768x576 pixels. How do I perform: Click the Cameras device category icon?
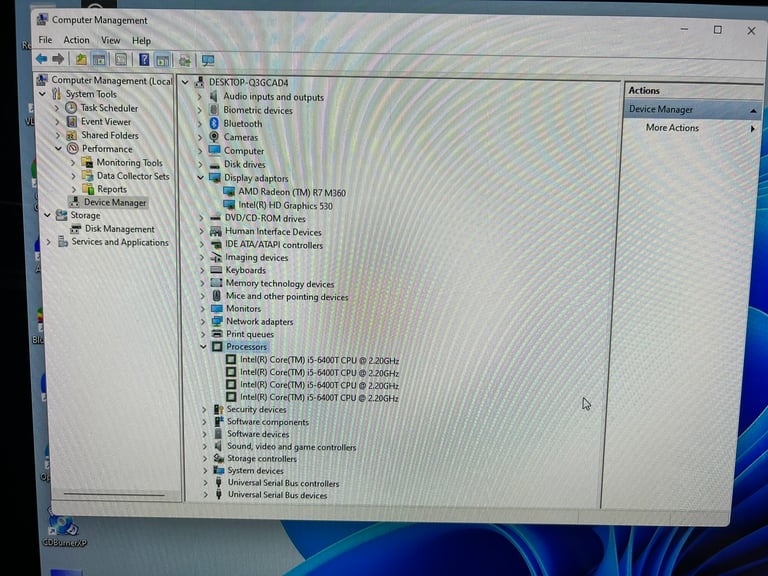214,137
